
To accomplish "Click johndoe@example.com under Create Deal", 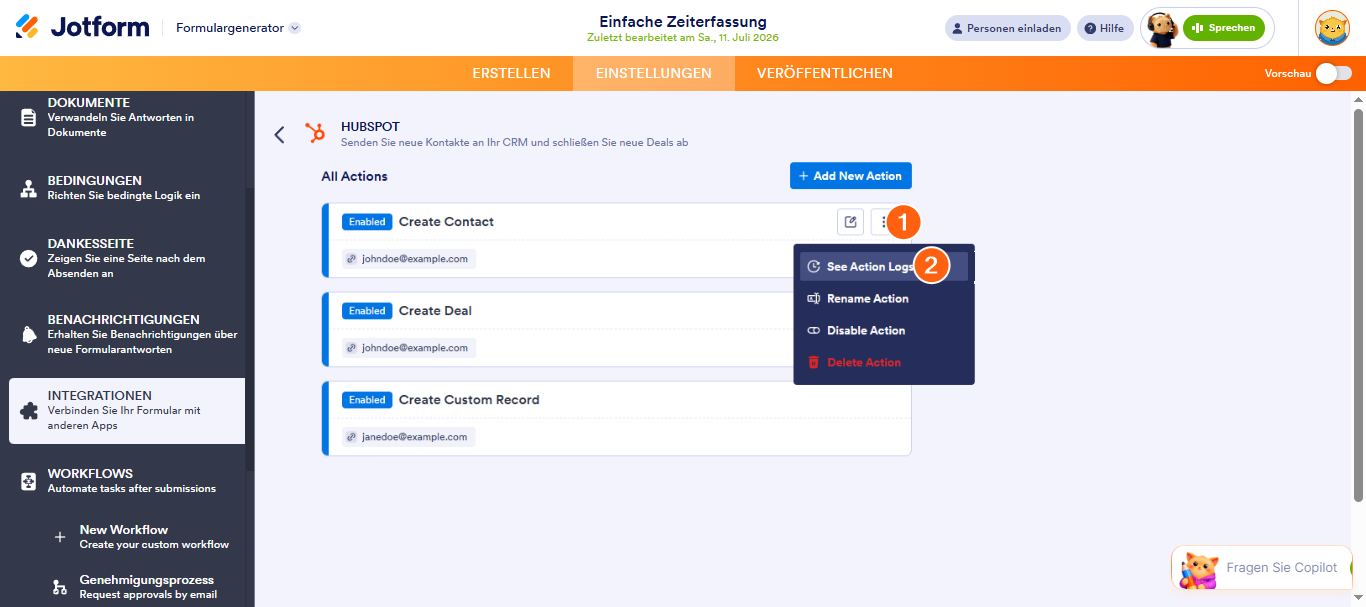I will pos(408,348).
